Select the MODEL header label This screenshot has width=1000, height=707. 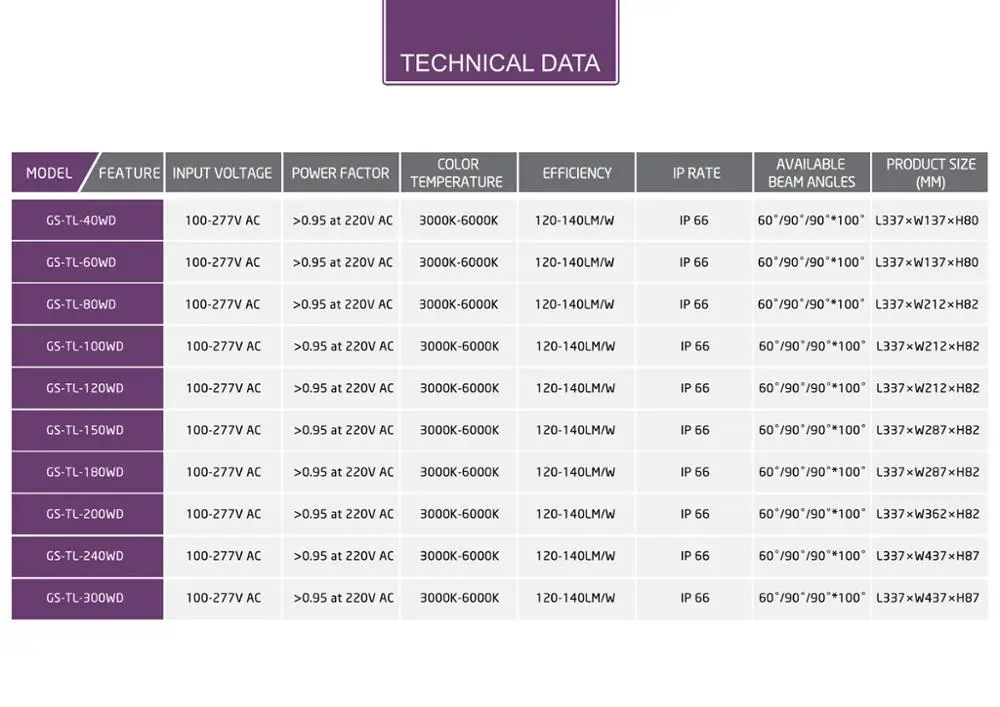point(49,173)
